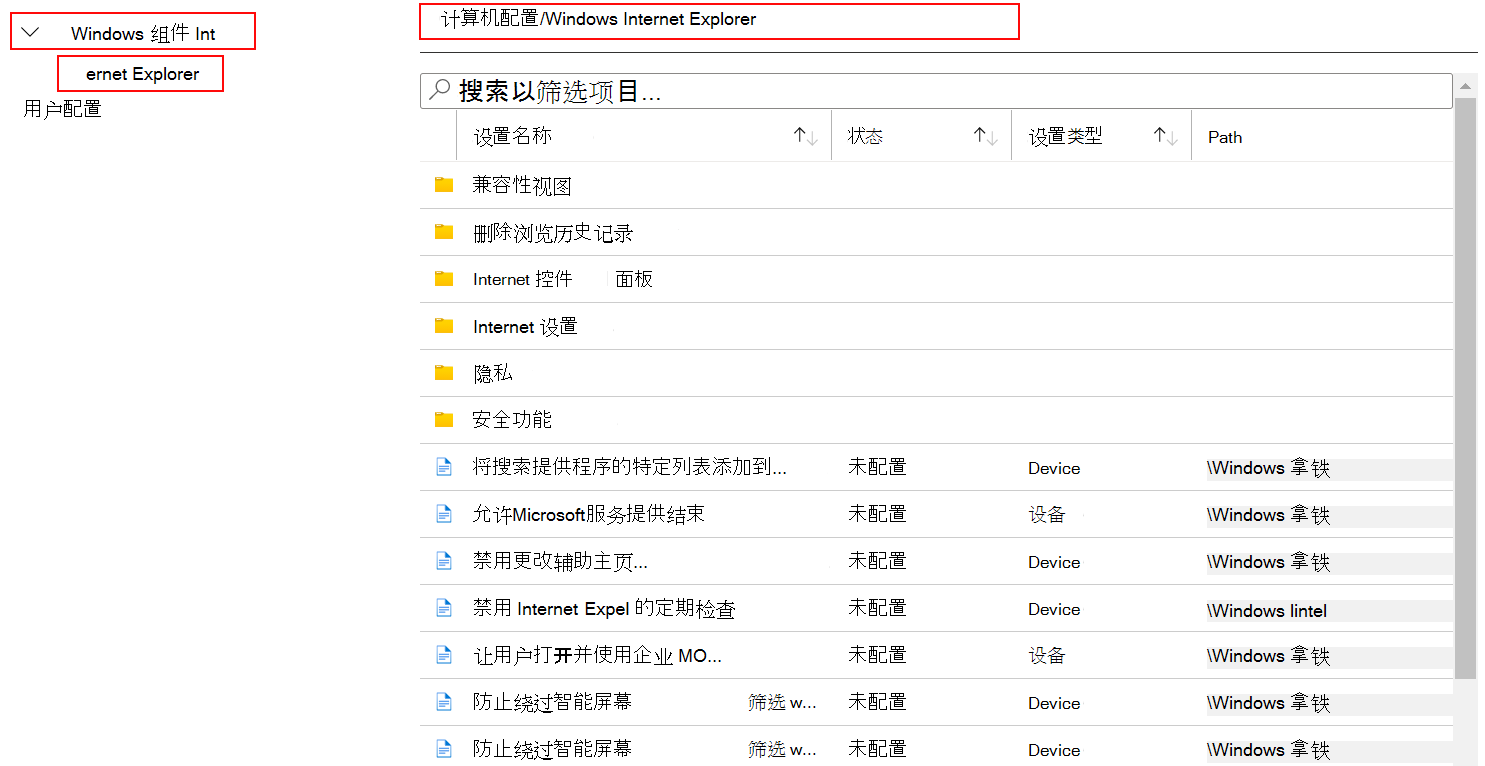Sort by 状态 using its arrows

click(x=986, y=136)
